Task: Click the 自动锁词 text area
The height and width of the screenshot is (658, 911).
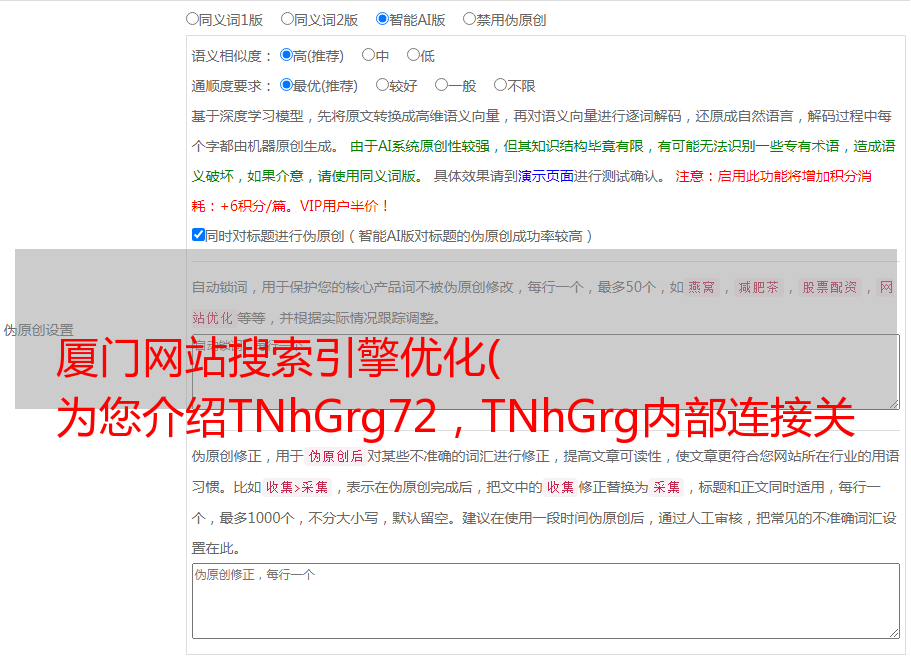Action: pos(546,372)
